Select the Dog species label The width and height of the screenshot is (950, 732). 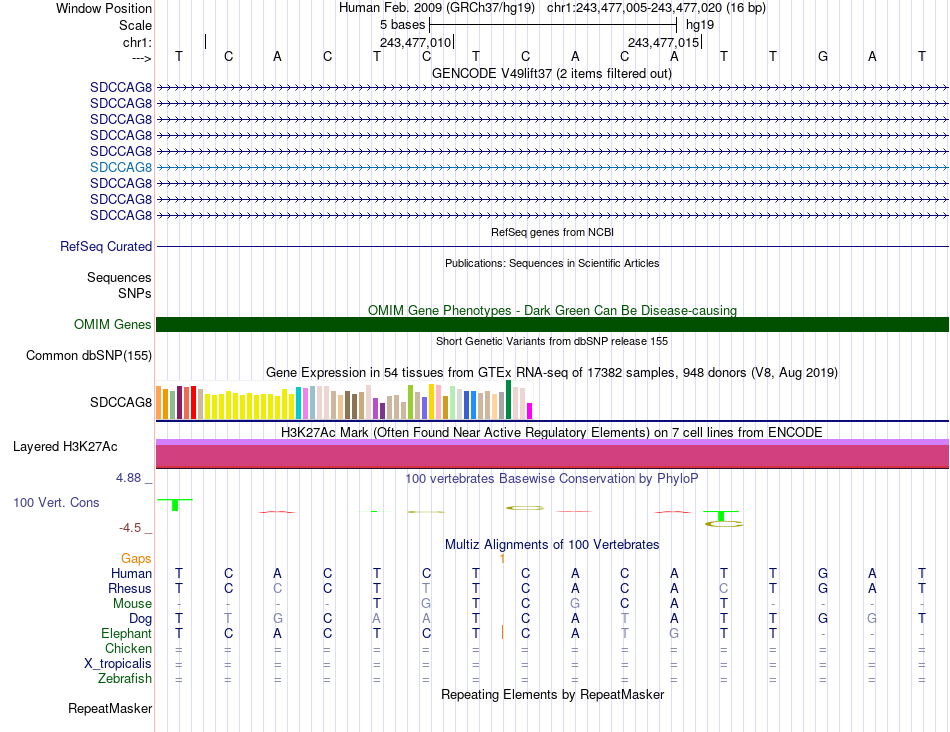pyautogui.click(x=140, y=619)
